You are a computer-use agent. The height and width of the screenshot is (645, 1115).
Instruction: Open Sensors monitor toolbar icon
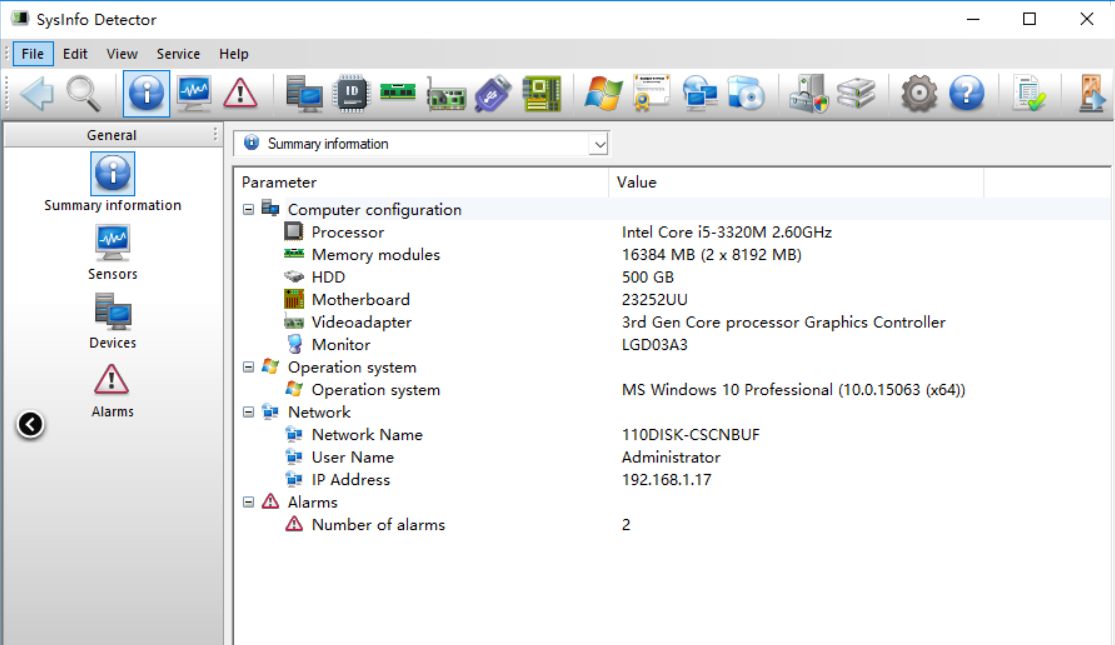[193, 93]
